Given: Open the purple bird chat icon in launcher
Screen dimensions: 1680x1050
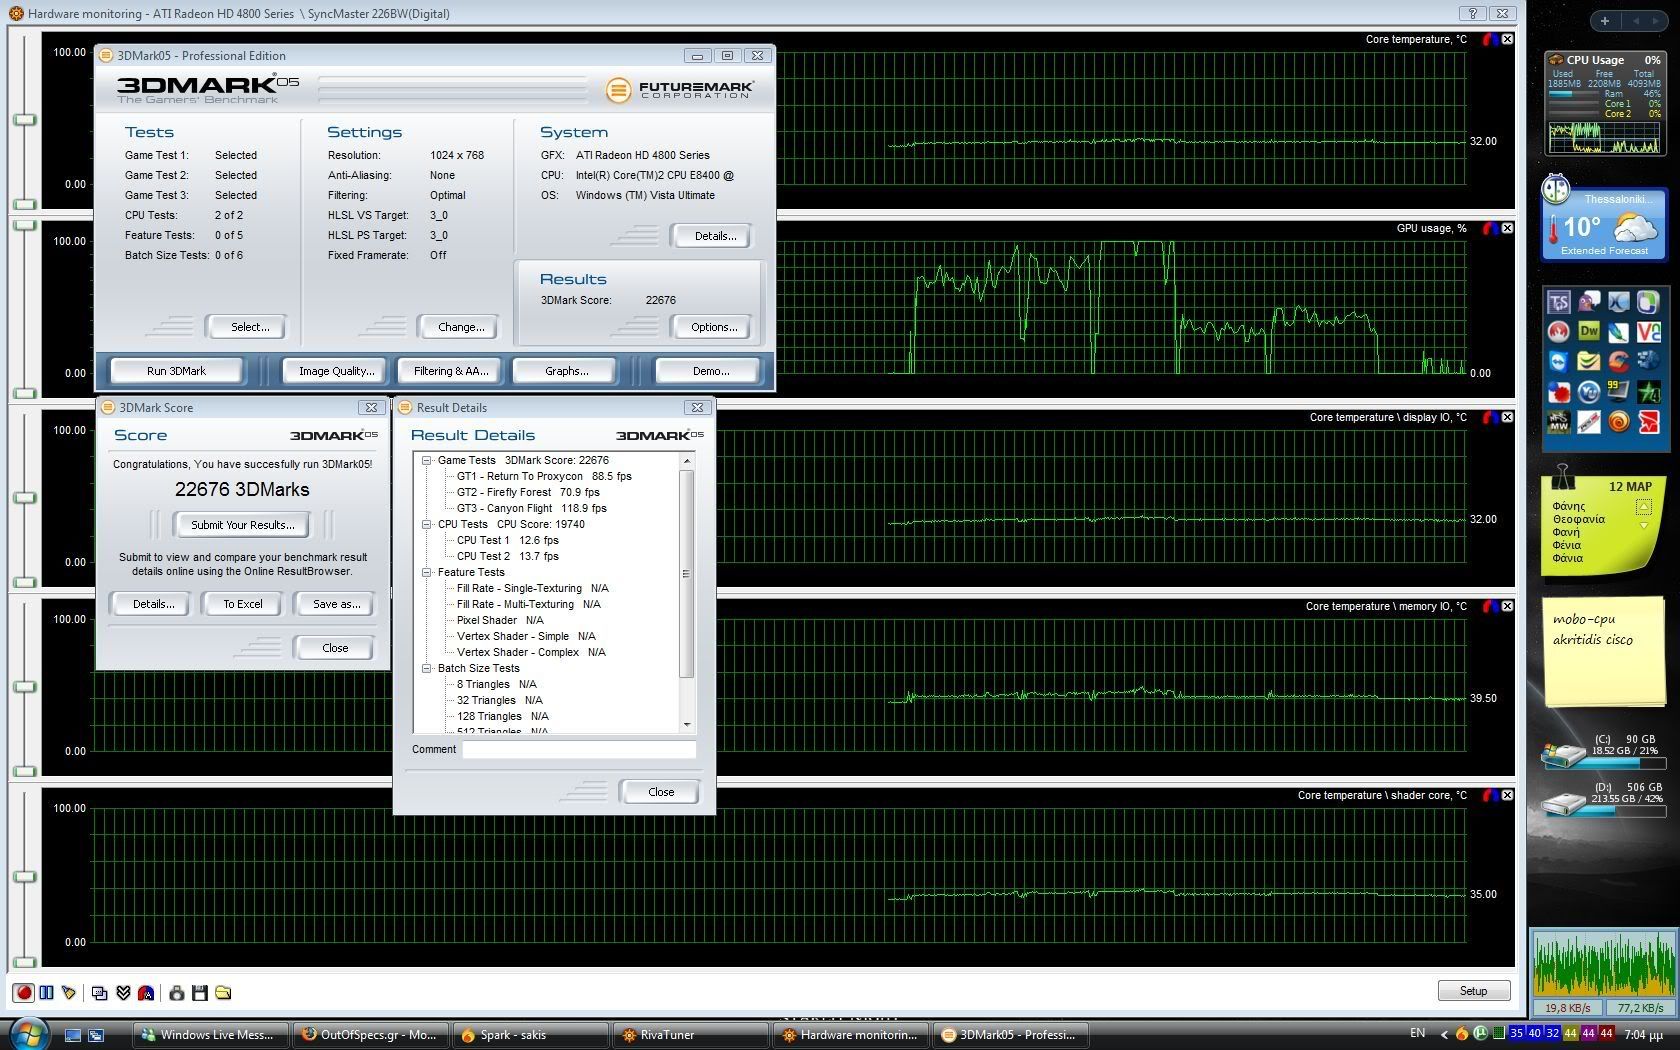Looking at the screenshot, I should pos(1588,301).
